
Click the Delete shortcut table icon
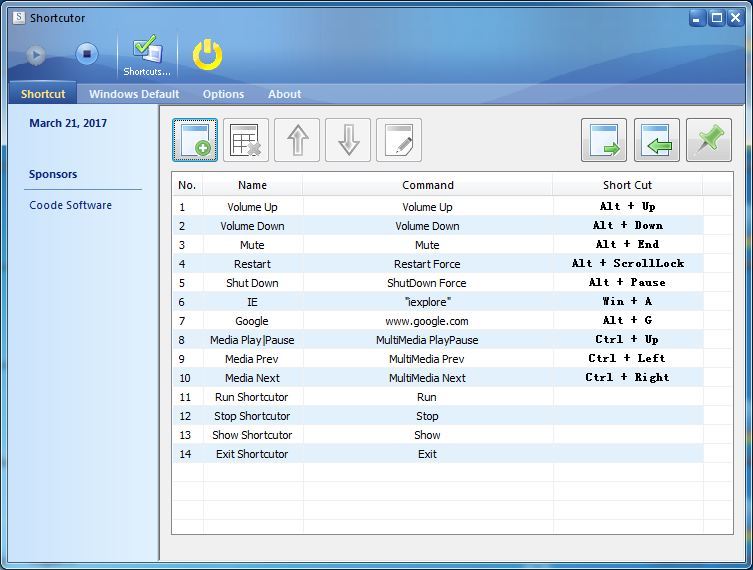coord(246,140)
